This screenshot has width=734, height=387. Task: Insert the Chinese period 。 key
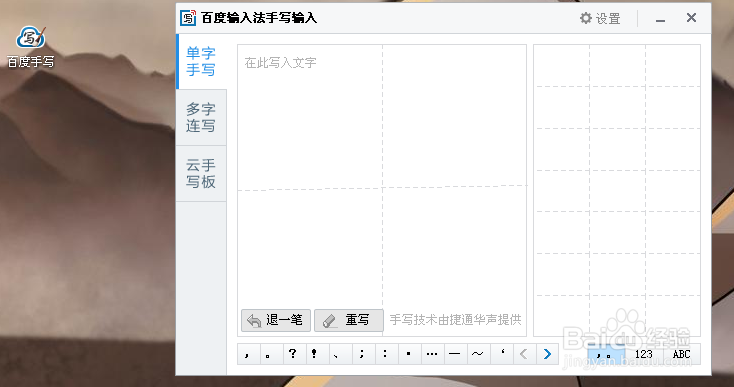(x=272, y=354)
